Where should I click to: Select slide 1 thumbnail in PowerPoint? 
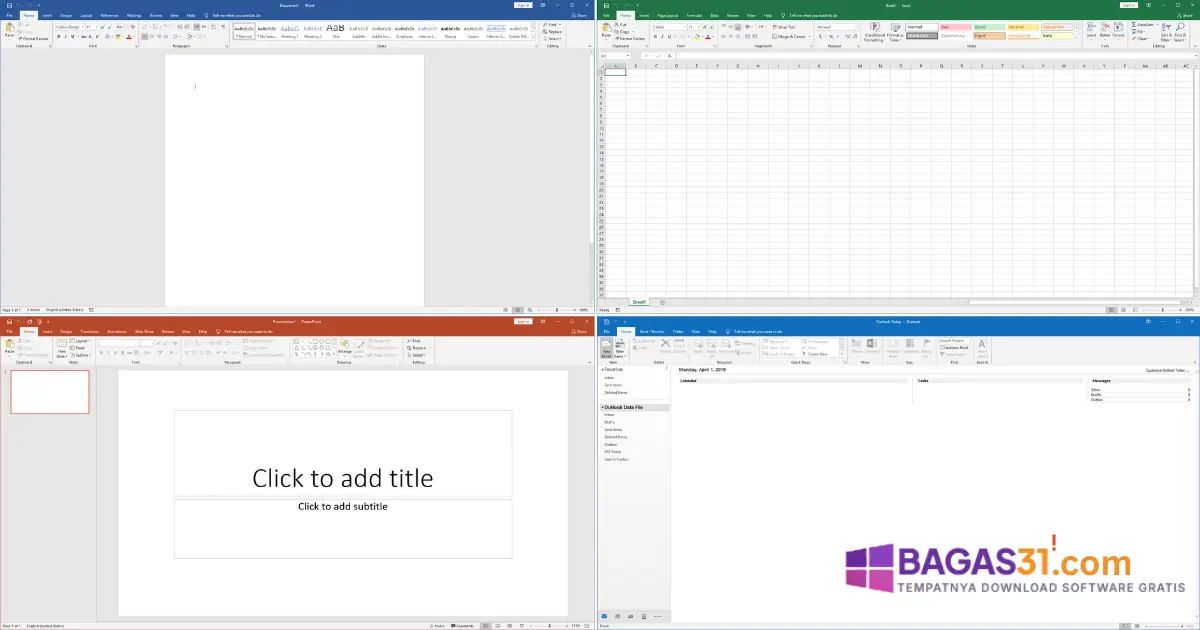pos(50,392)
